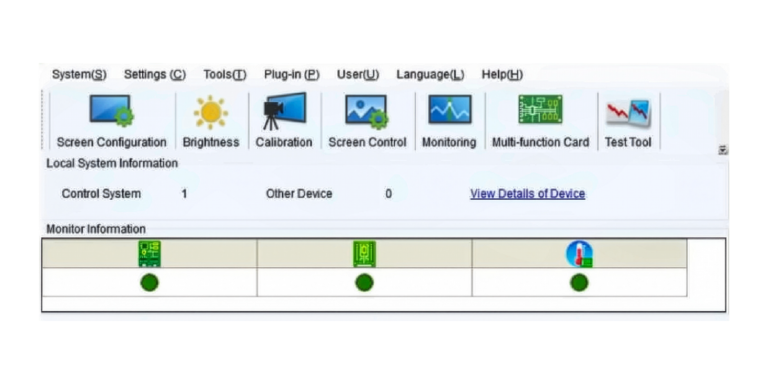The width and height of the screenshot is (768, 384).
Task: Click sending card icon in Monitor Information
Action: (x=149, y=254)
